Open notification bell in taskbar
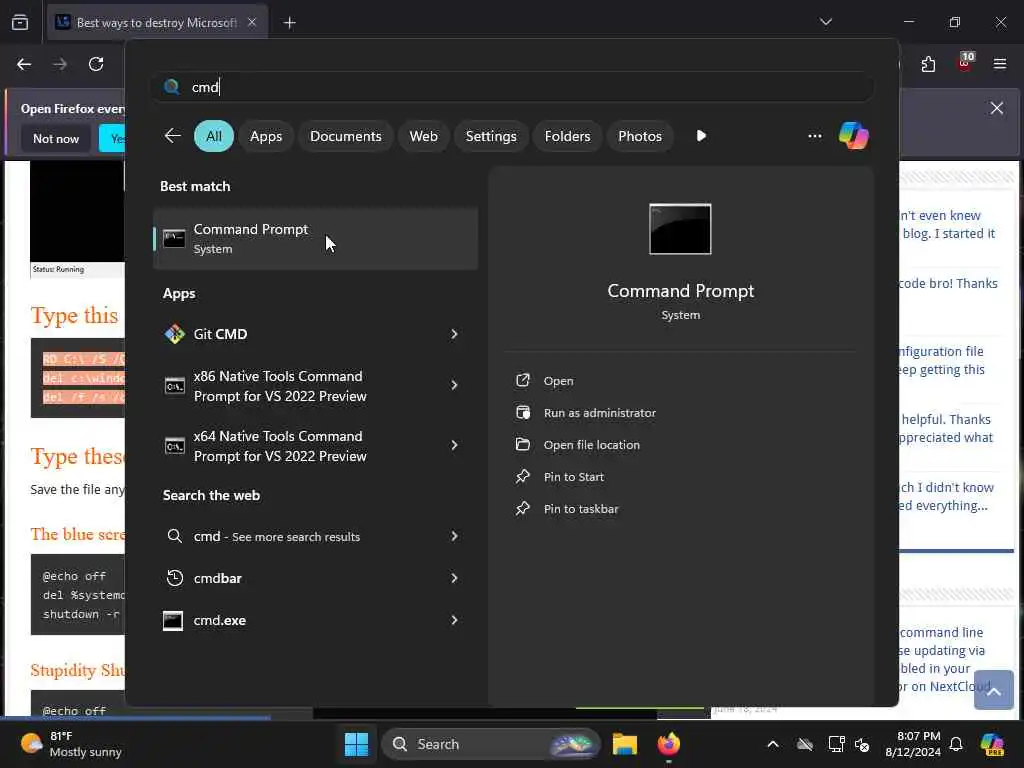The height and width of the screenshot is (768, 1024). click(x=956, y=744)
